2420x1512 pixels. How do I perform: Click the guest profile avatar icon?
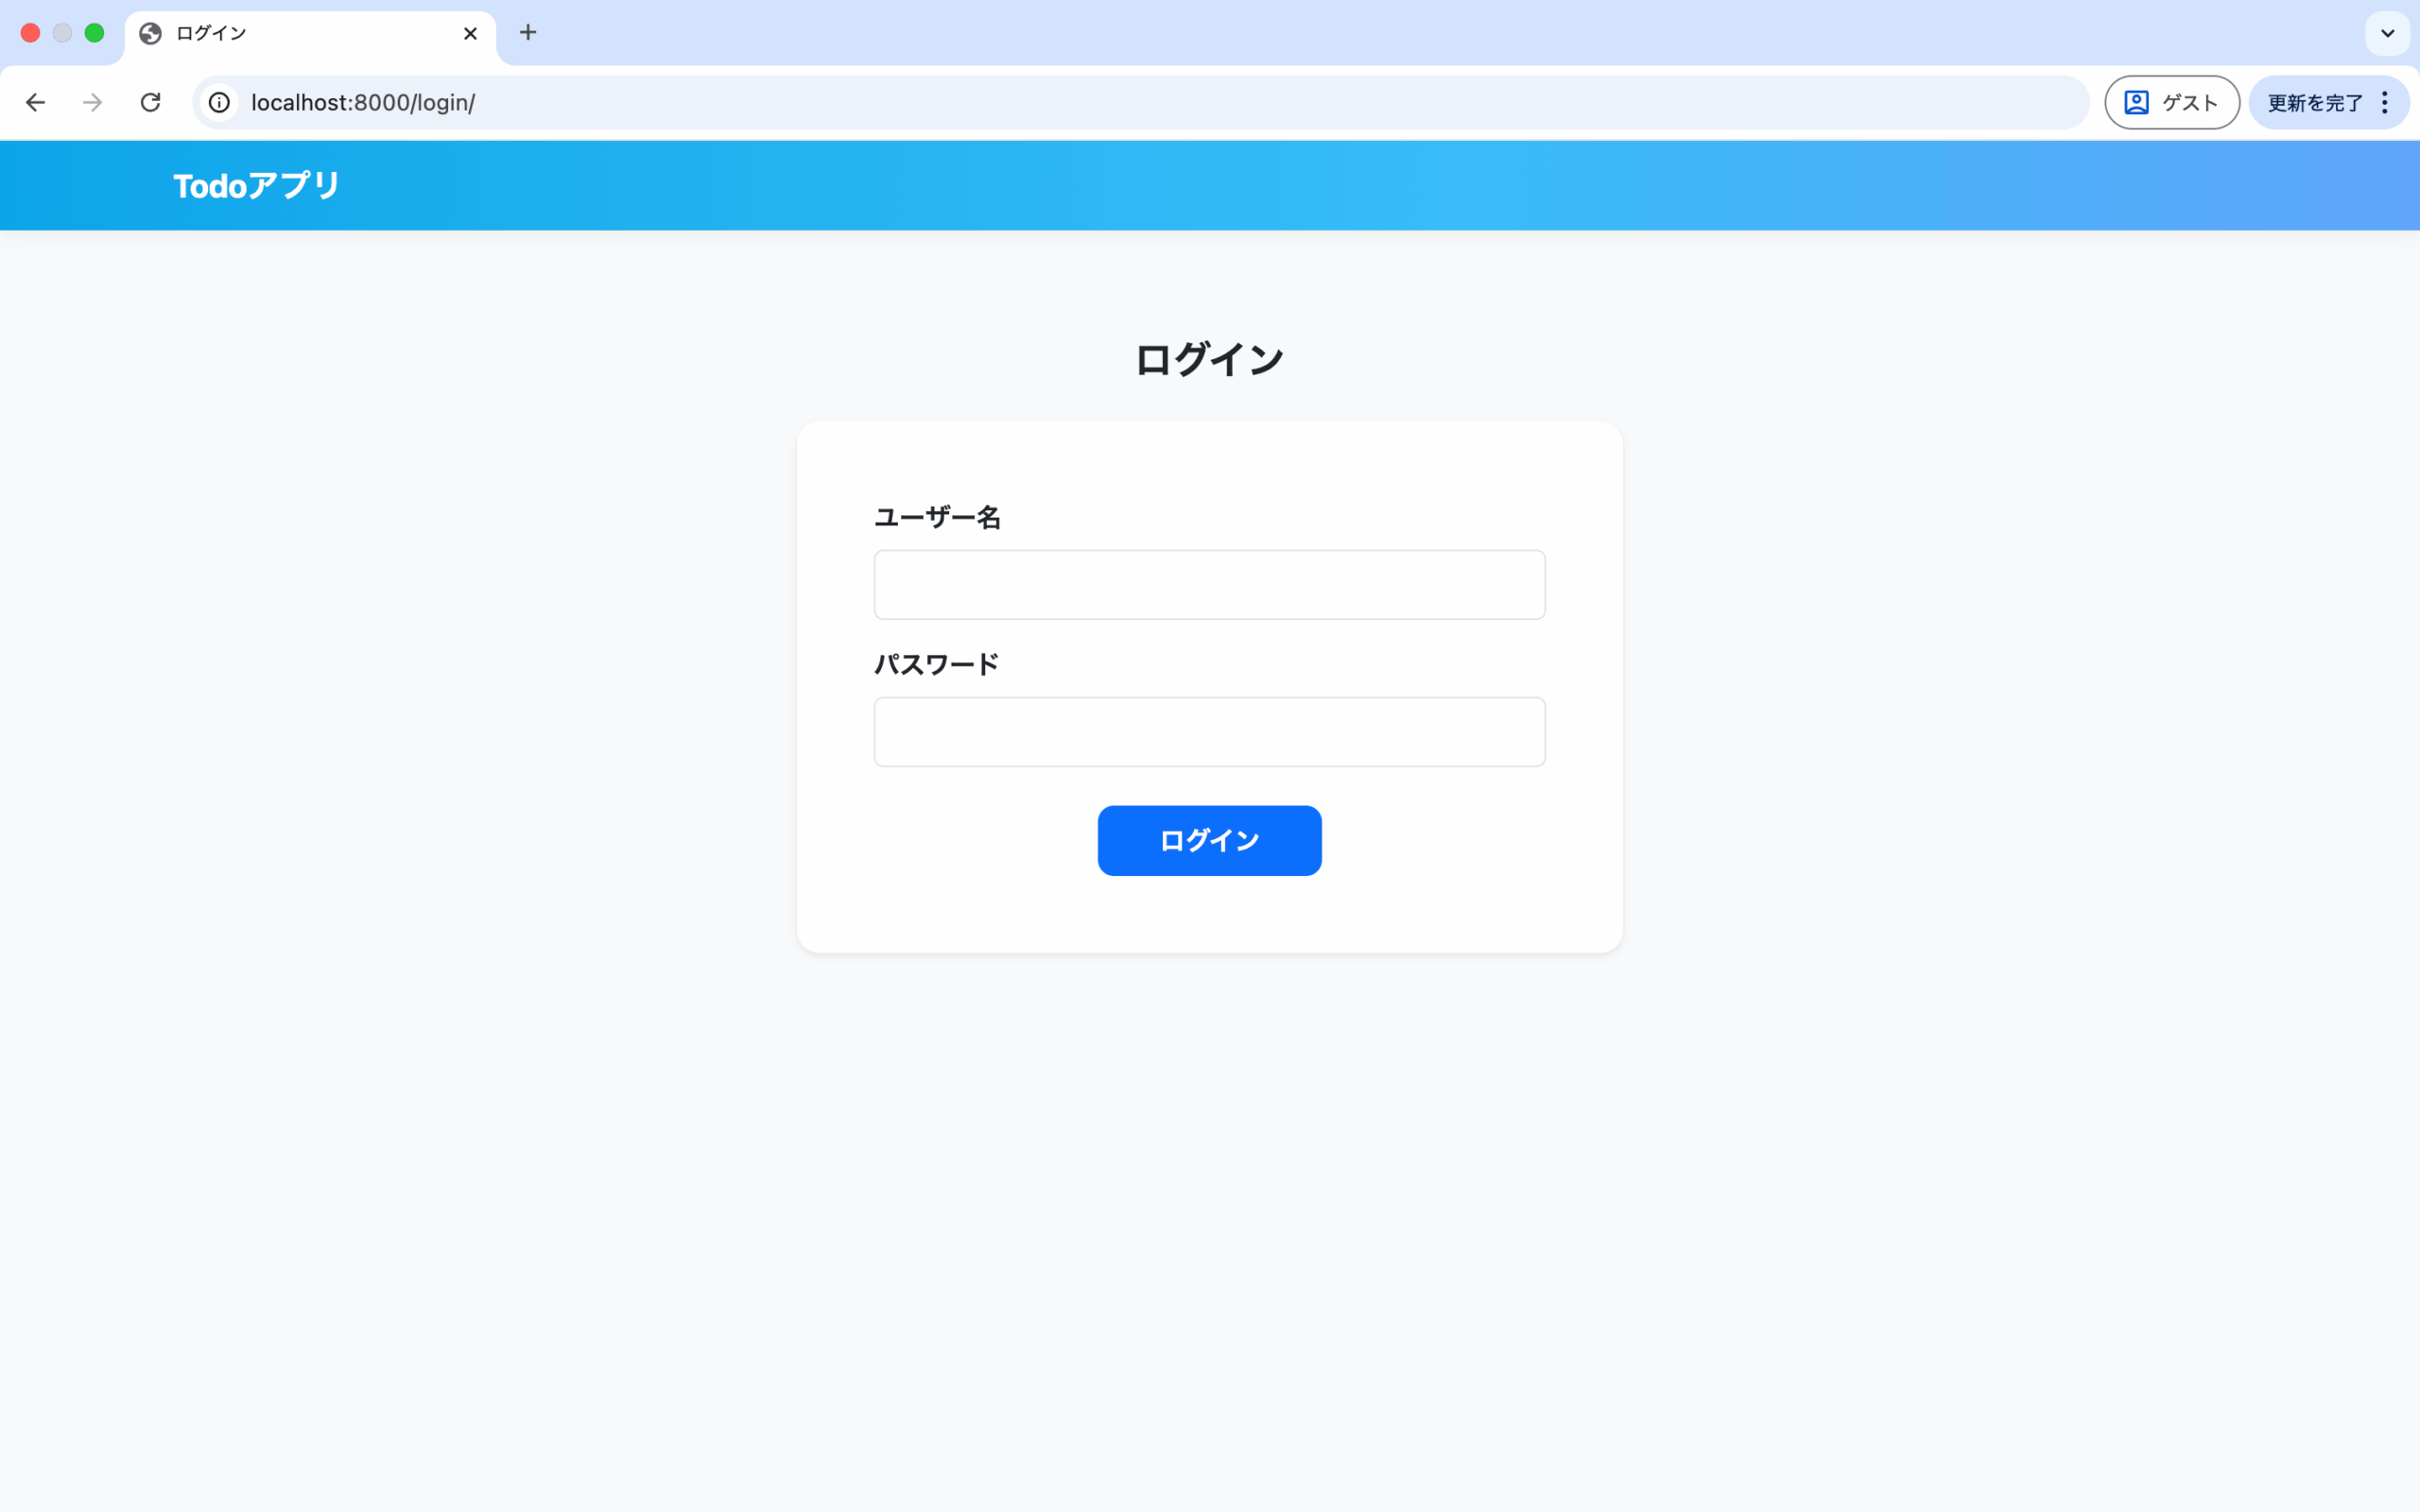(2136, 102)
